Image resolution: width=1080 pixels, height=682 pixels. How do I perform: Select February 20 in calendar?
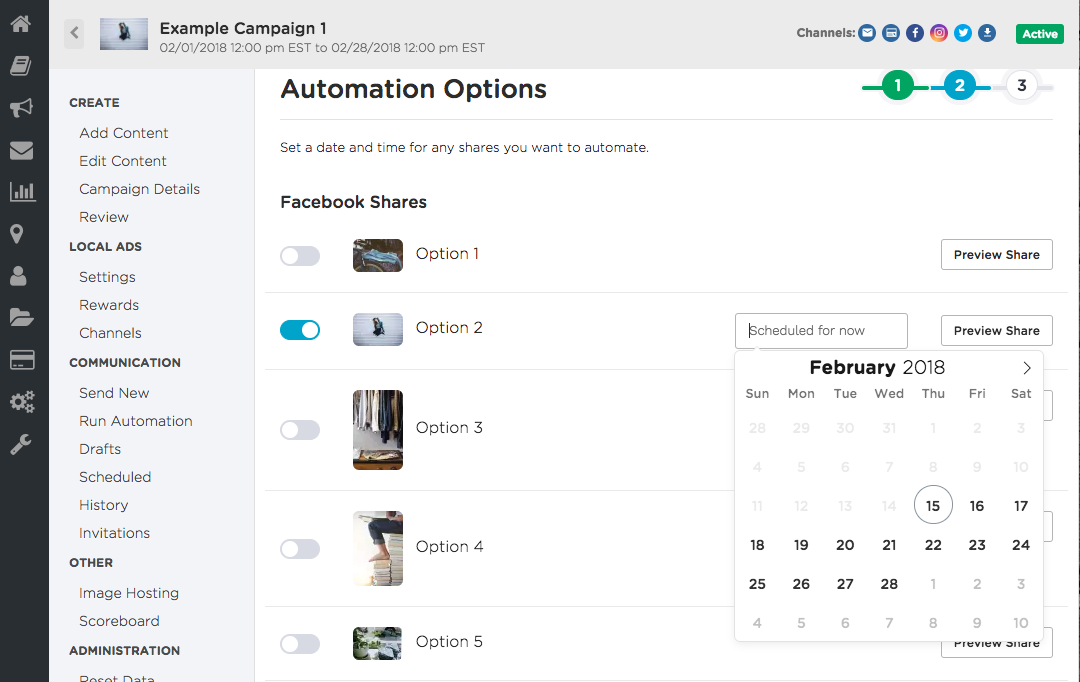[845, 545]
